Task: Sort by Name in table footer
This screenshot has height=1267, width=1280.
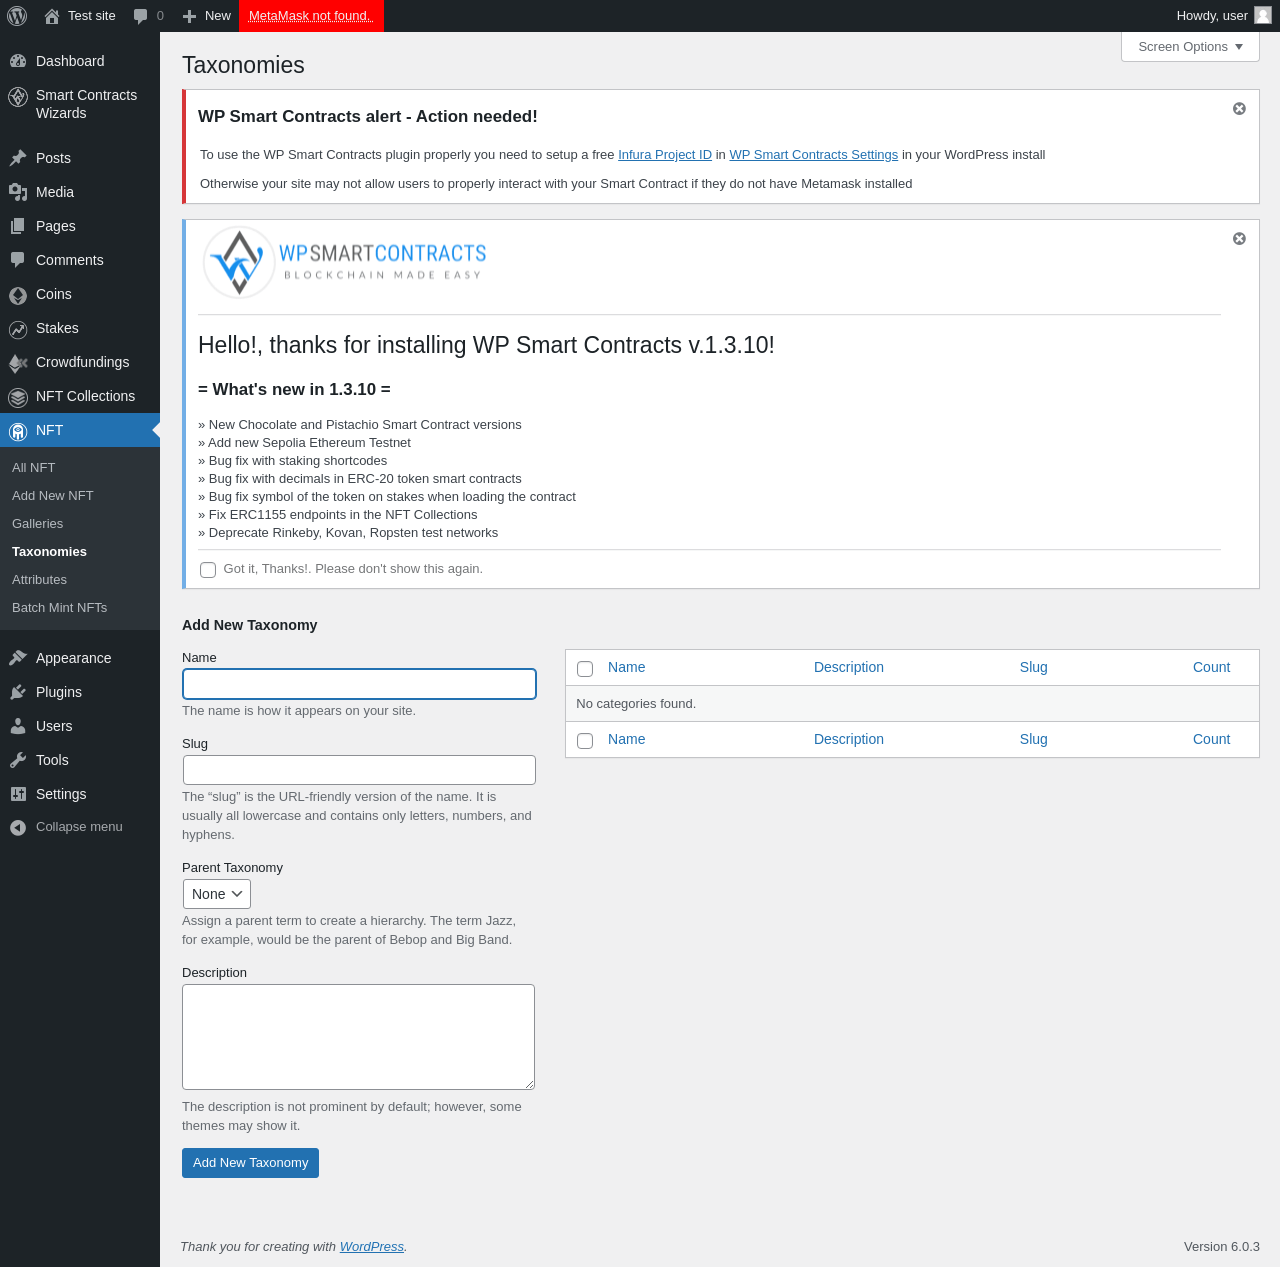Action: click(626, 739)
